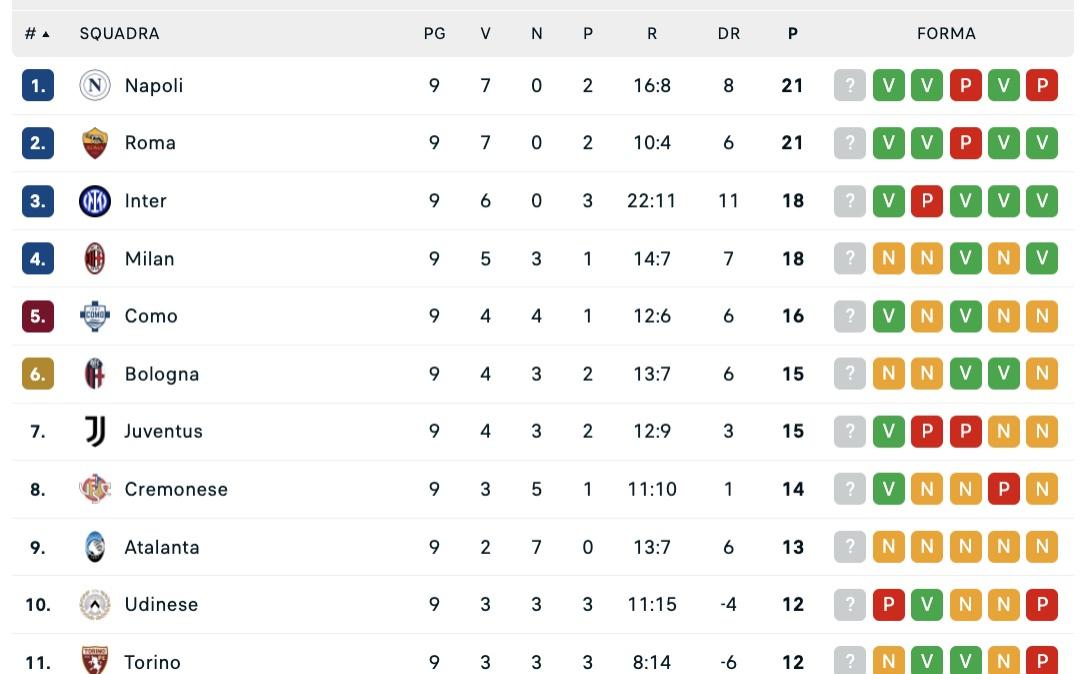1086x674 pixels.
Task: Click the FORMA column header
Action: tap(946, 33)
